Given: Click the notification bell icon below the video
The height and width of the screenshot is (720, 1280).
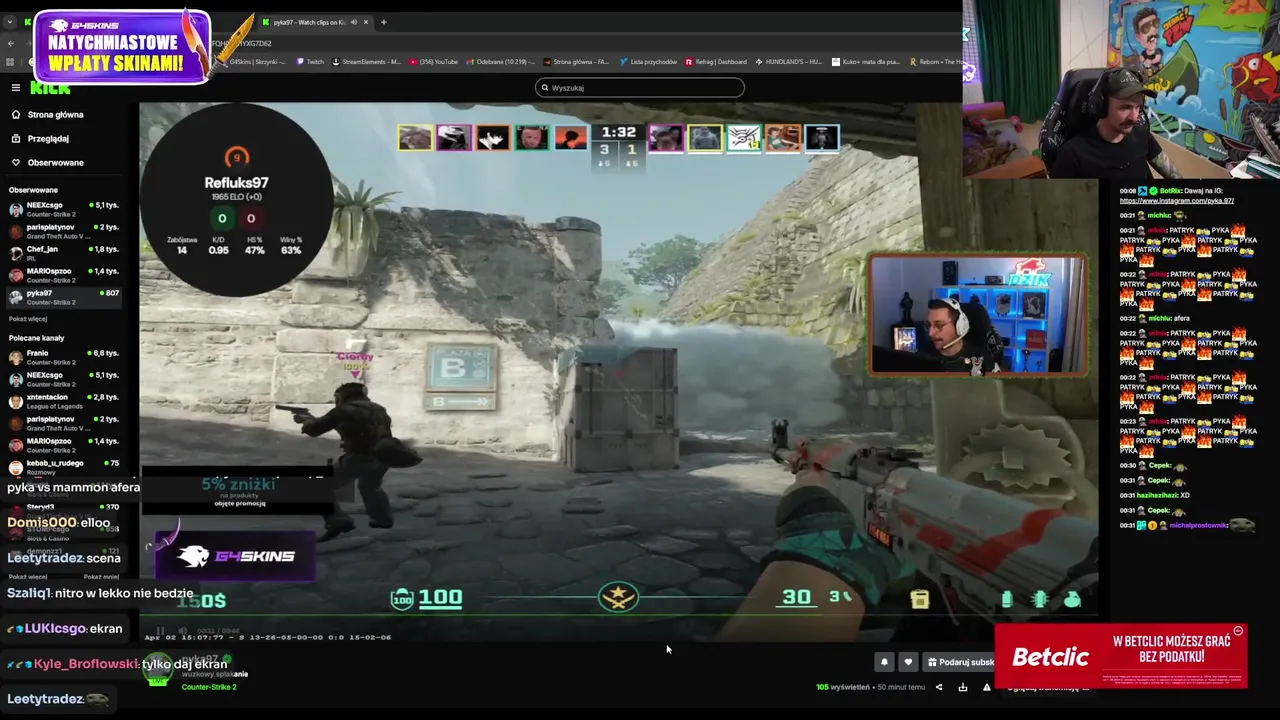Looking at the screenshot, I should tap(884, 662).
